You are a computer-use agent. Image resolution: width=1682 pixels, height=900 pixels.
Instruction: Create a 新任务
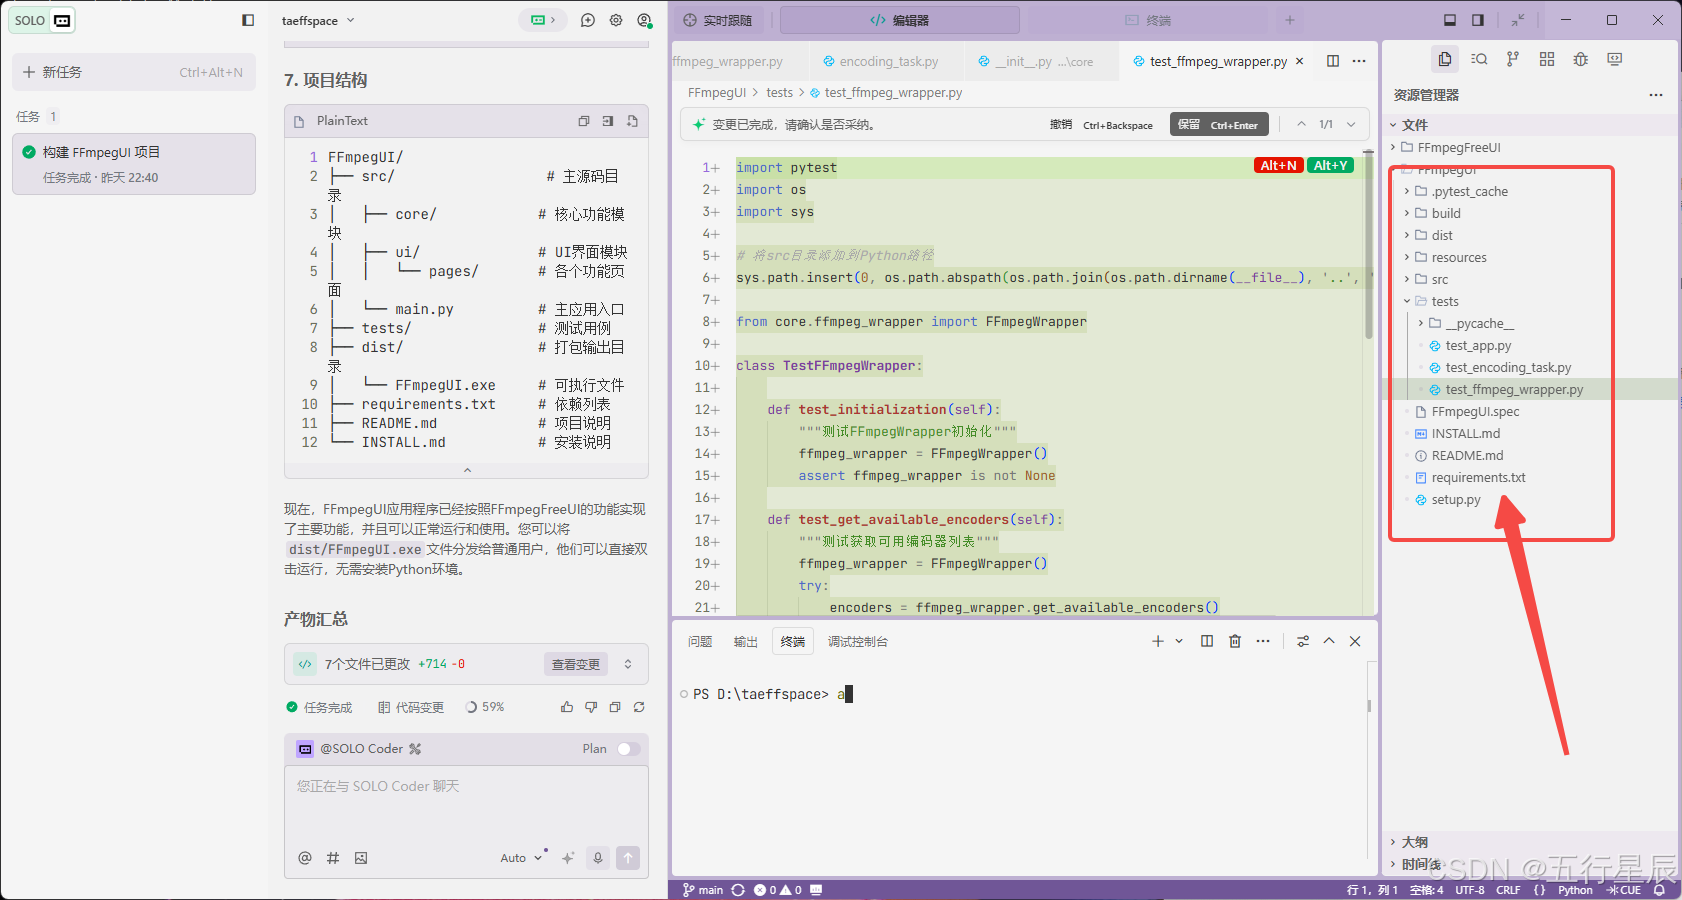tap(134, 72)
